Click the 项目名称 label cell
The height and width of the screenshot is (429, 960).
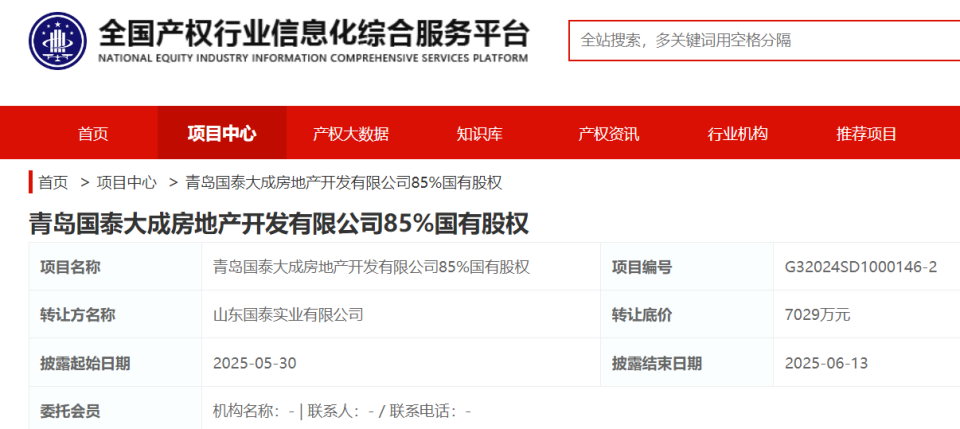click(115, 267)
